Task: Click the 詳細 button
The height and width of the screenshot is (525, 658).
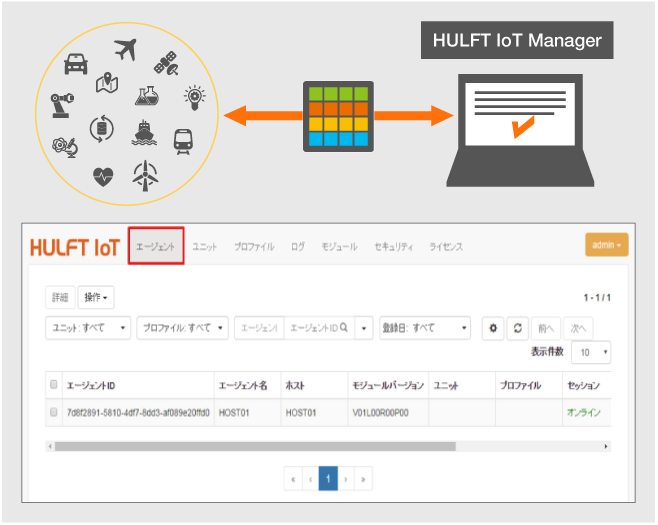Action: tap(60, 298)
